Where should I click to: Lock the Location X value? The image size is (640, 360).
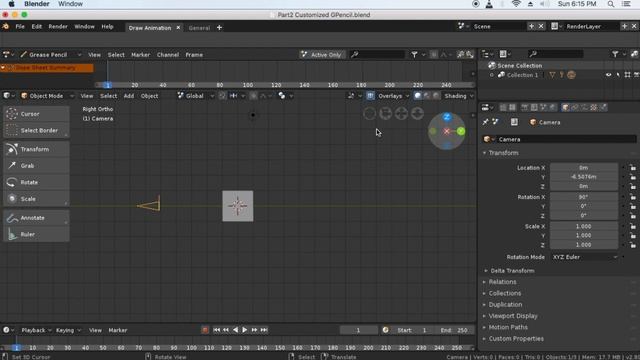coord(633,168)
